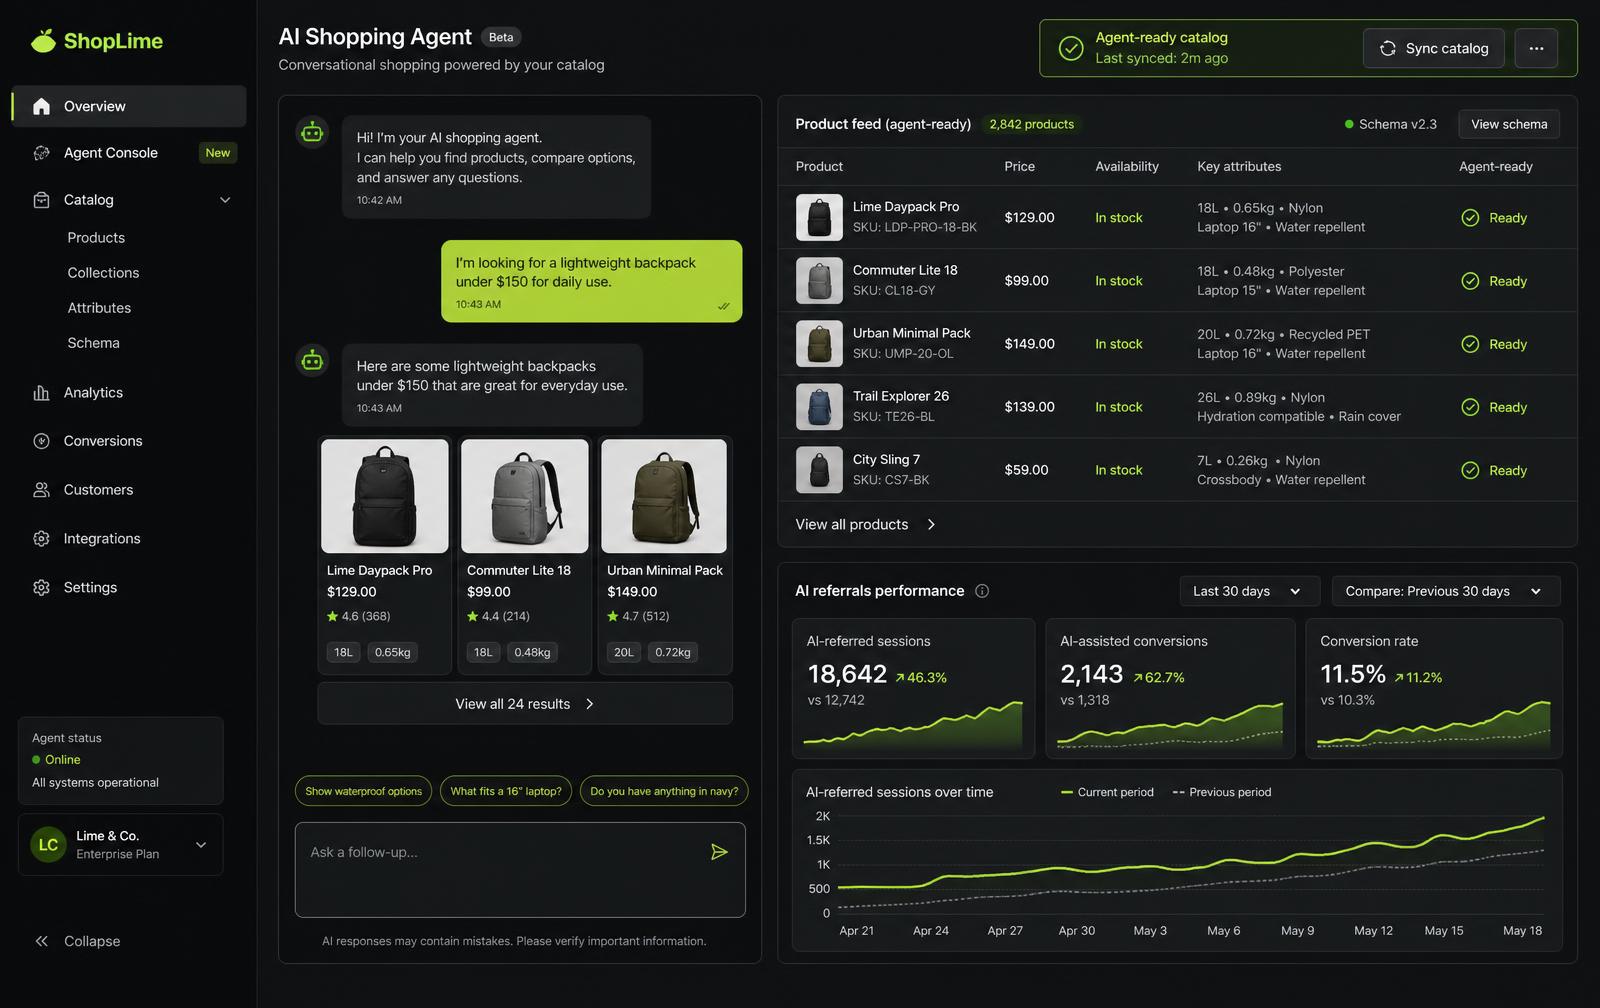
Task: Click the Show waterproof options suggestion
Action: coord(364,791)
